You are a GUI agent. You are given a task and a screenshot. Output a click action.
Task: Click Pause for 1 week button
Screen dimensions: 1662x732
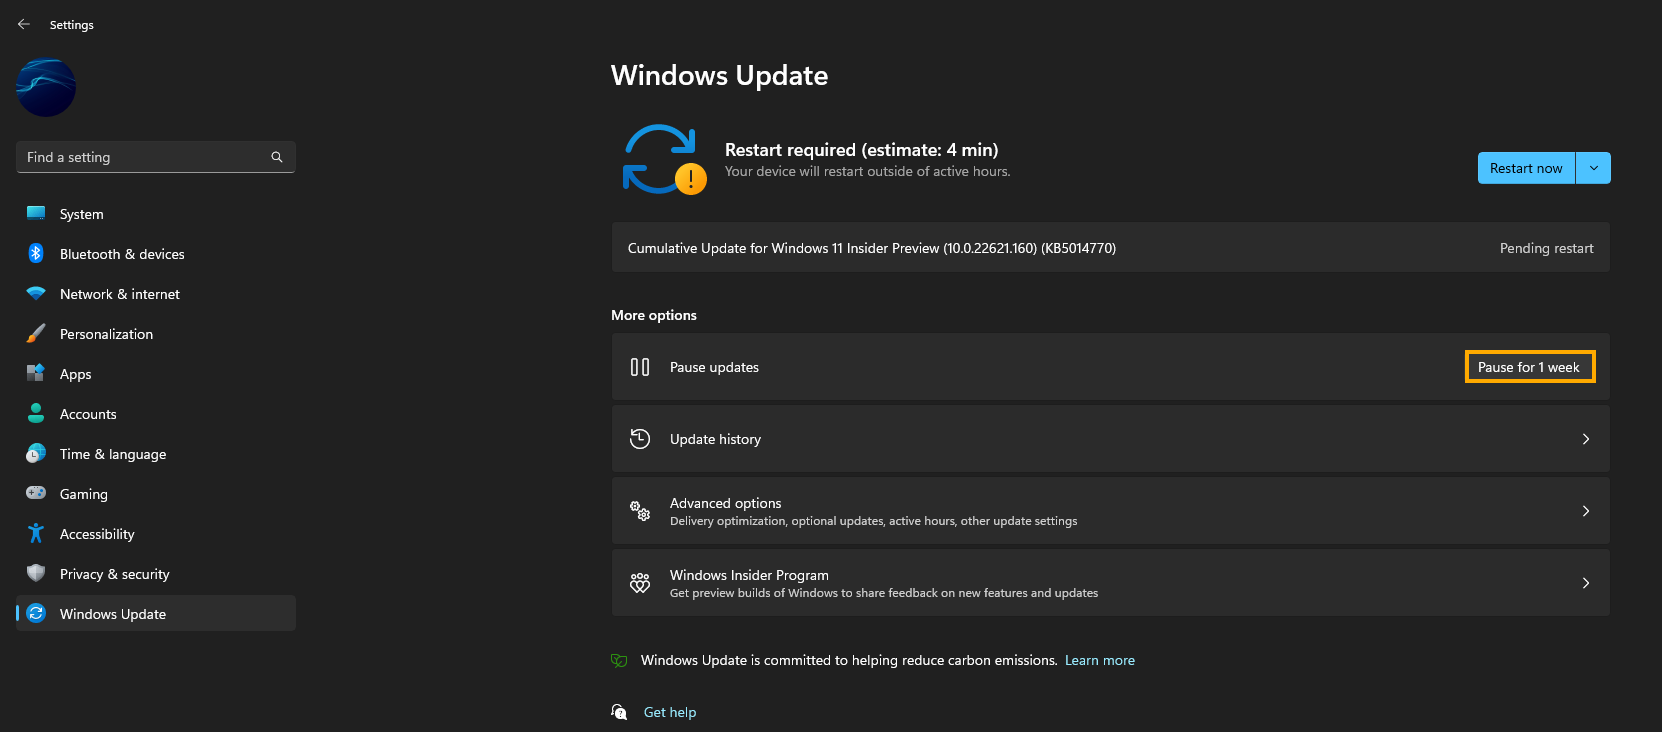point(1529,367)
